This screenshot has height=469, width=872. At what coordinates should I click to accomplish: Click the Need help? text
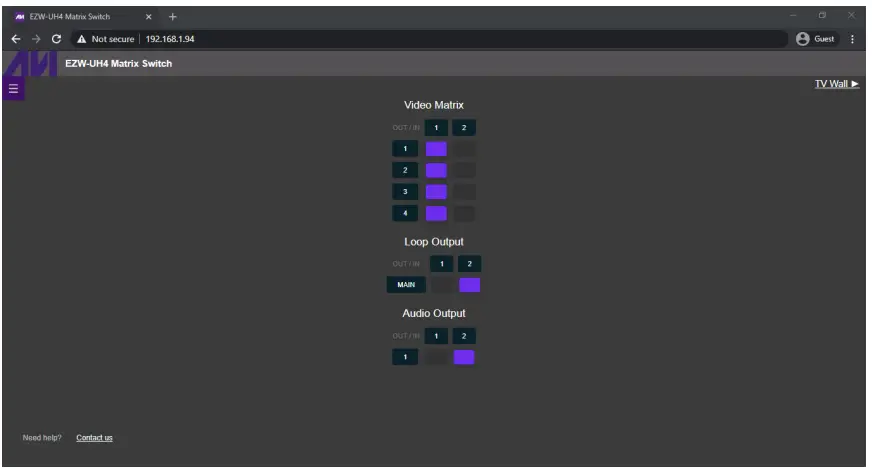(x=42, y=438)
